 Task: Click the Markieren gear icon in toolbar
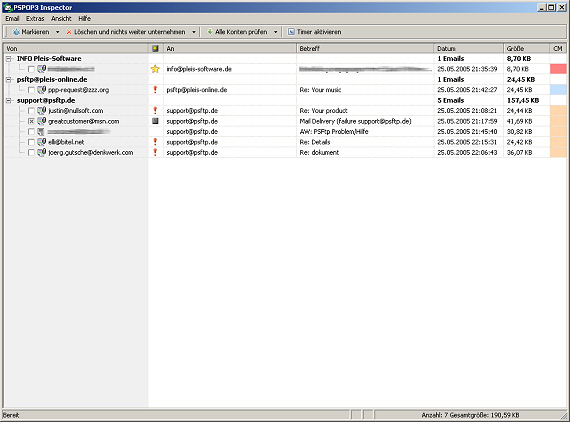pos(16,32)
